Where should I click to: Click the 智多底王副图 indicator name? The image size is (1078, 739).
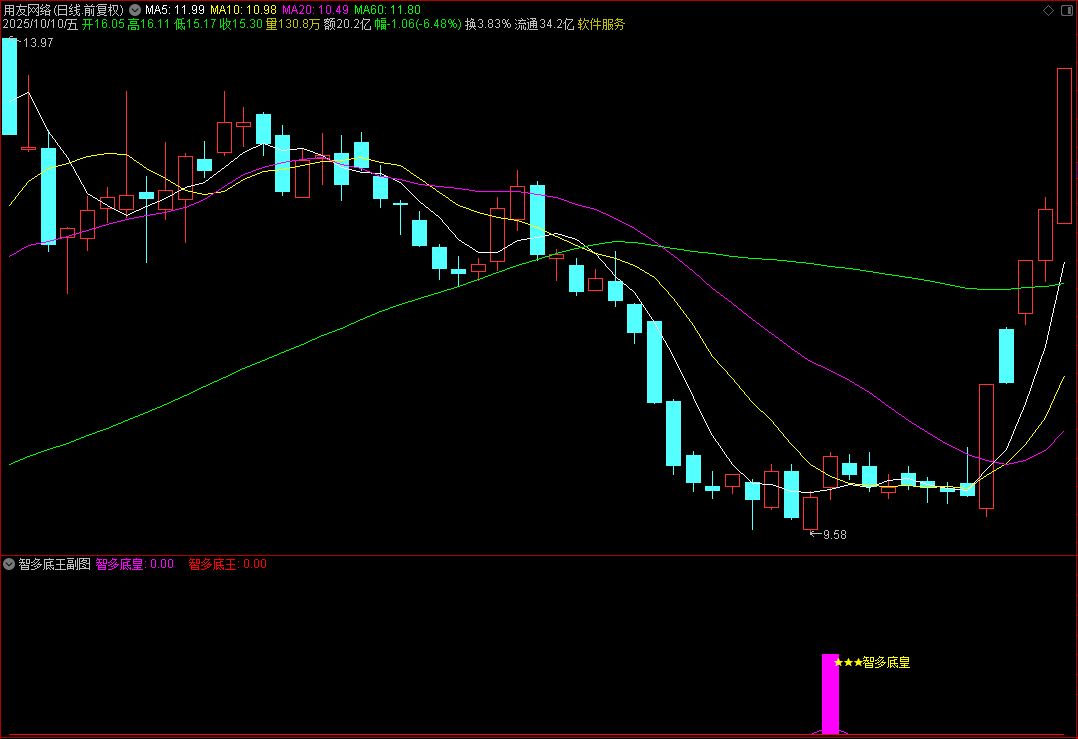click(54, 564)
